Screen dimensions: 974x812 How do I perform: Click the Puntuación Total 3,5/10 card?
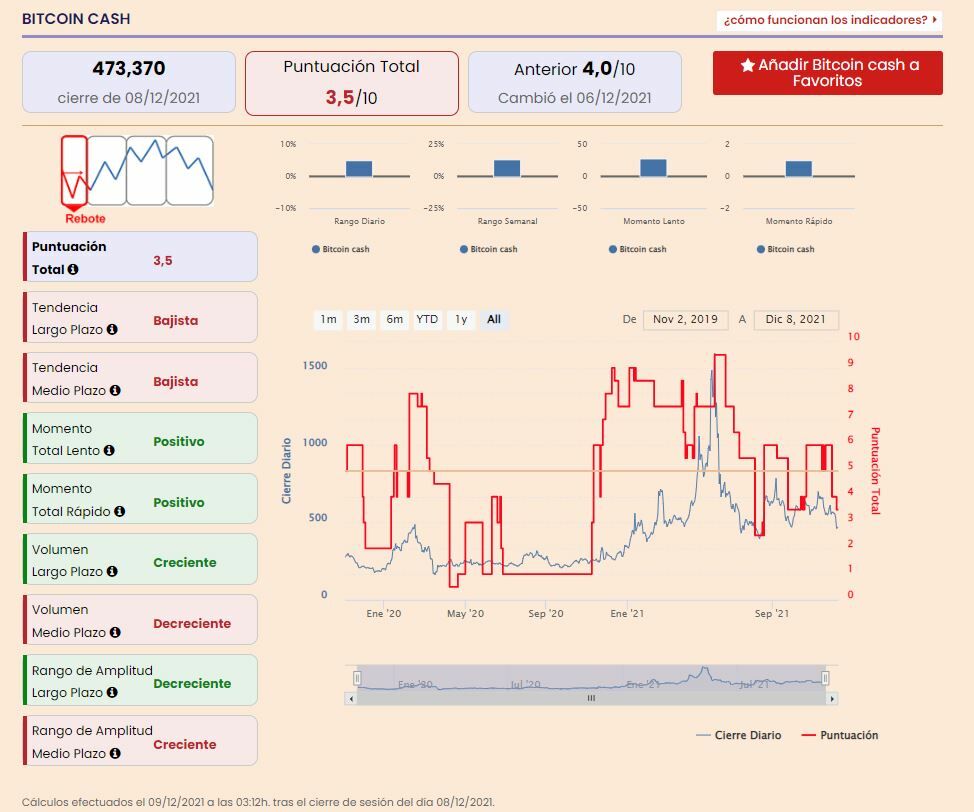coord(352,83)
